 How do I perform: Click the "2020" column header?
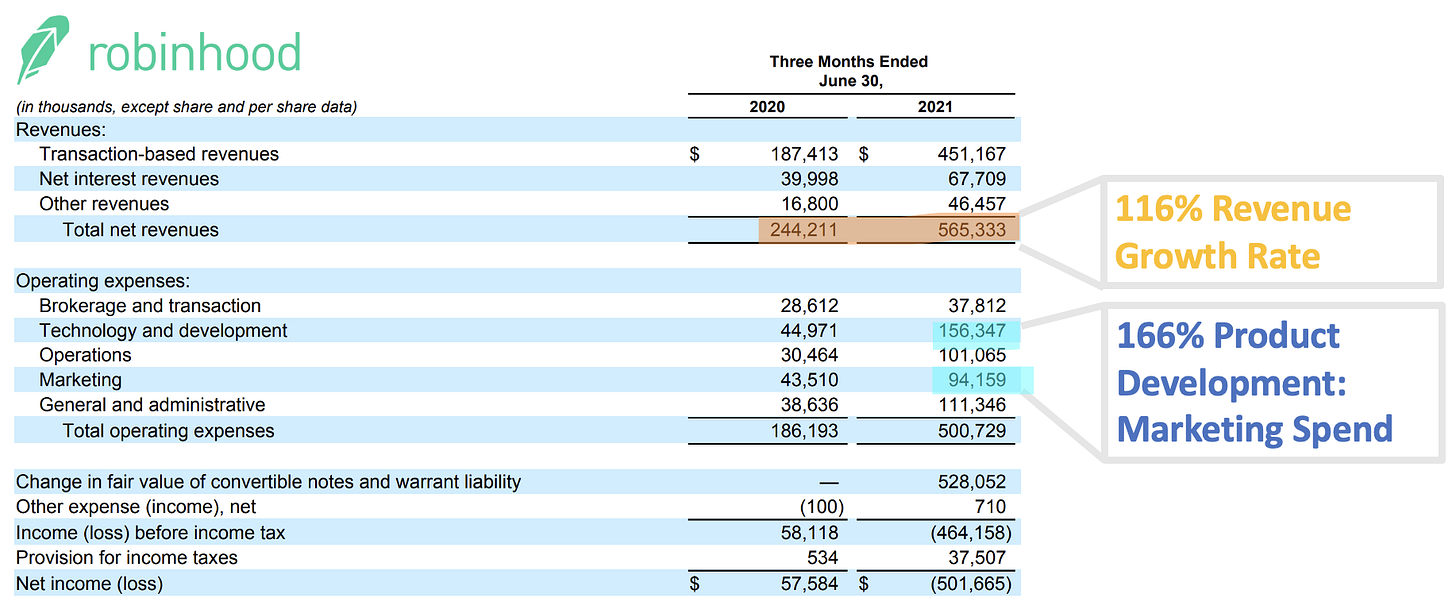tap(767, 106)
